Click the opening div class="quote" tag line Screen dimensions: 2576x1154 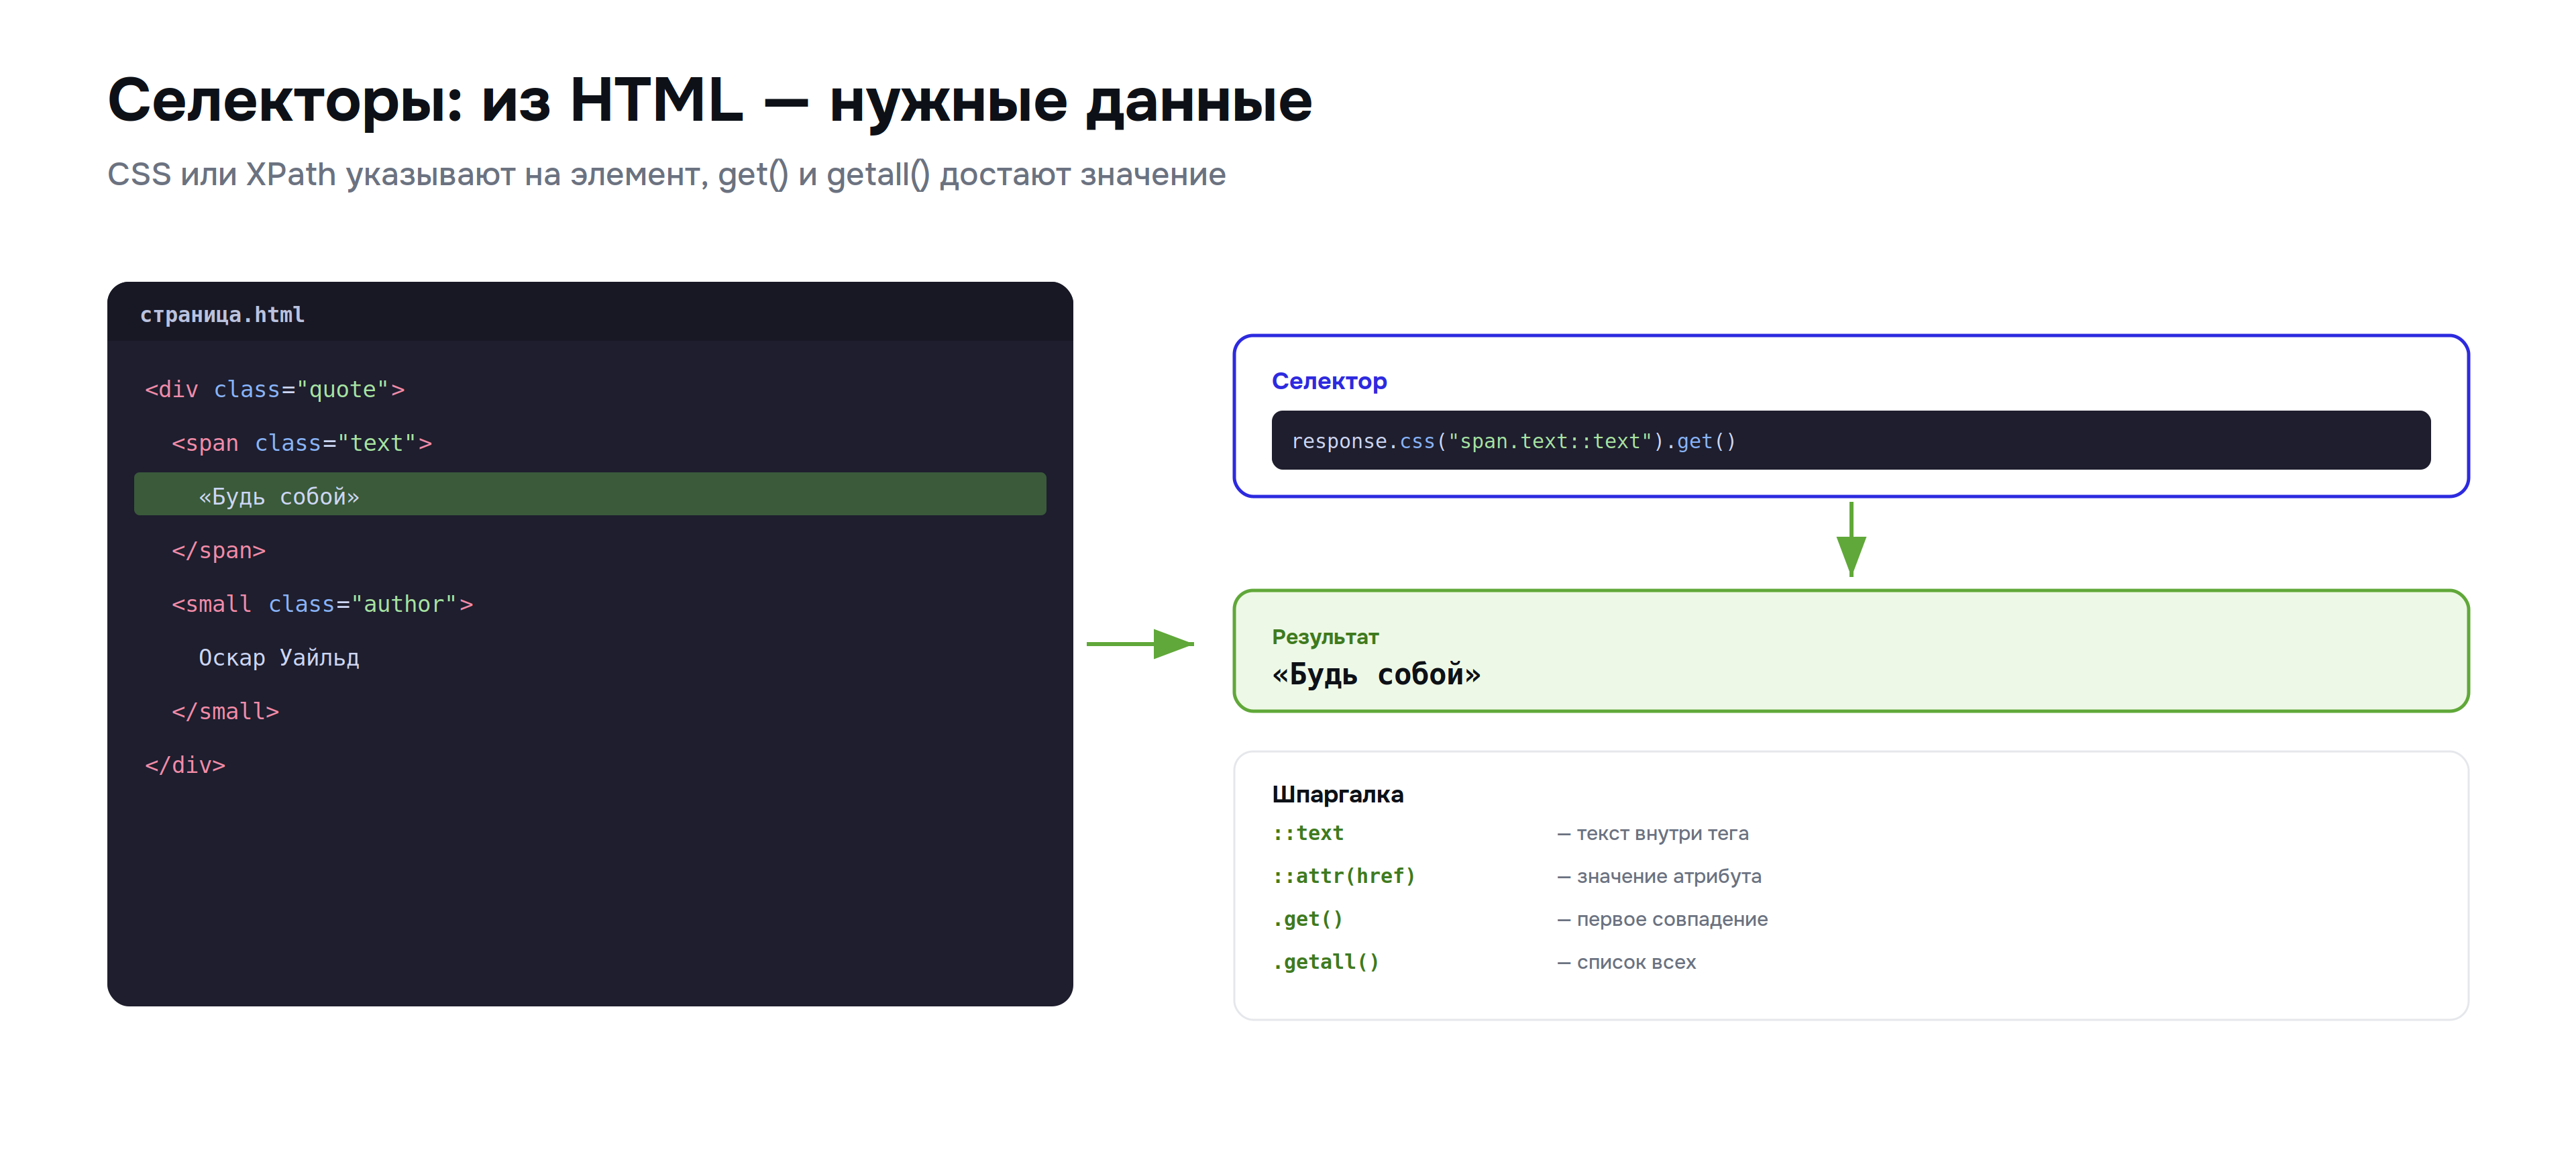(275, 389)
